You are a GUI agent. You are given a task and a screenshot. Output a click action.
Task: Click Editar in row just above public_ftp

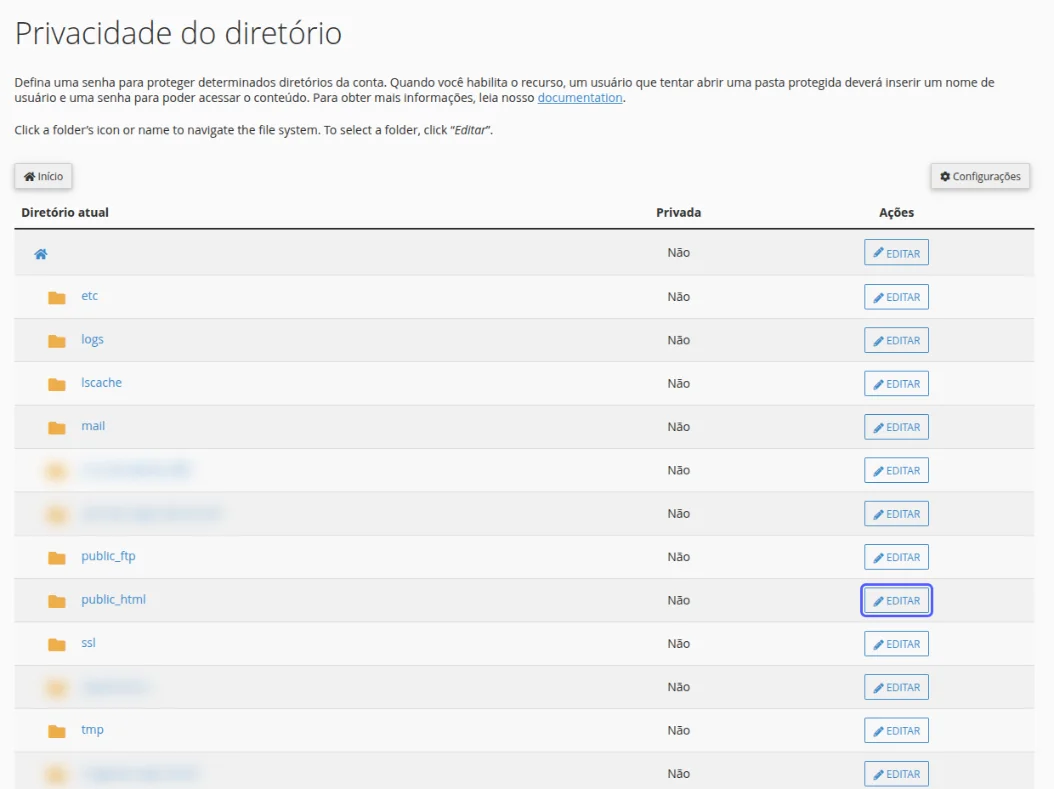(896, 513)
